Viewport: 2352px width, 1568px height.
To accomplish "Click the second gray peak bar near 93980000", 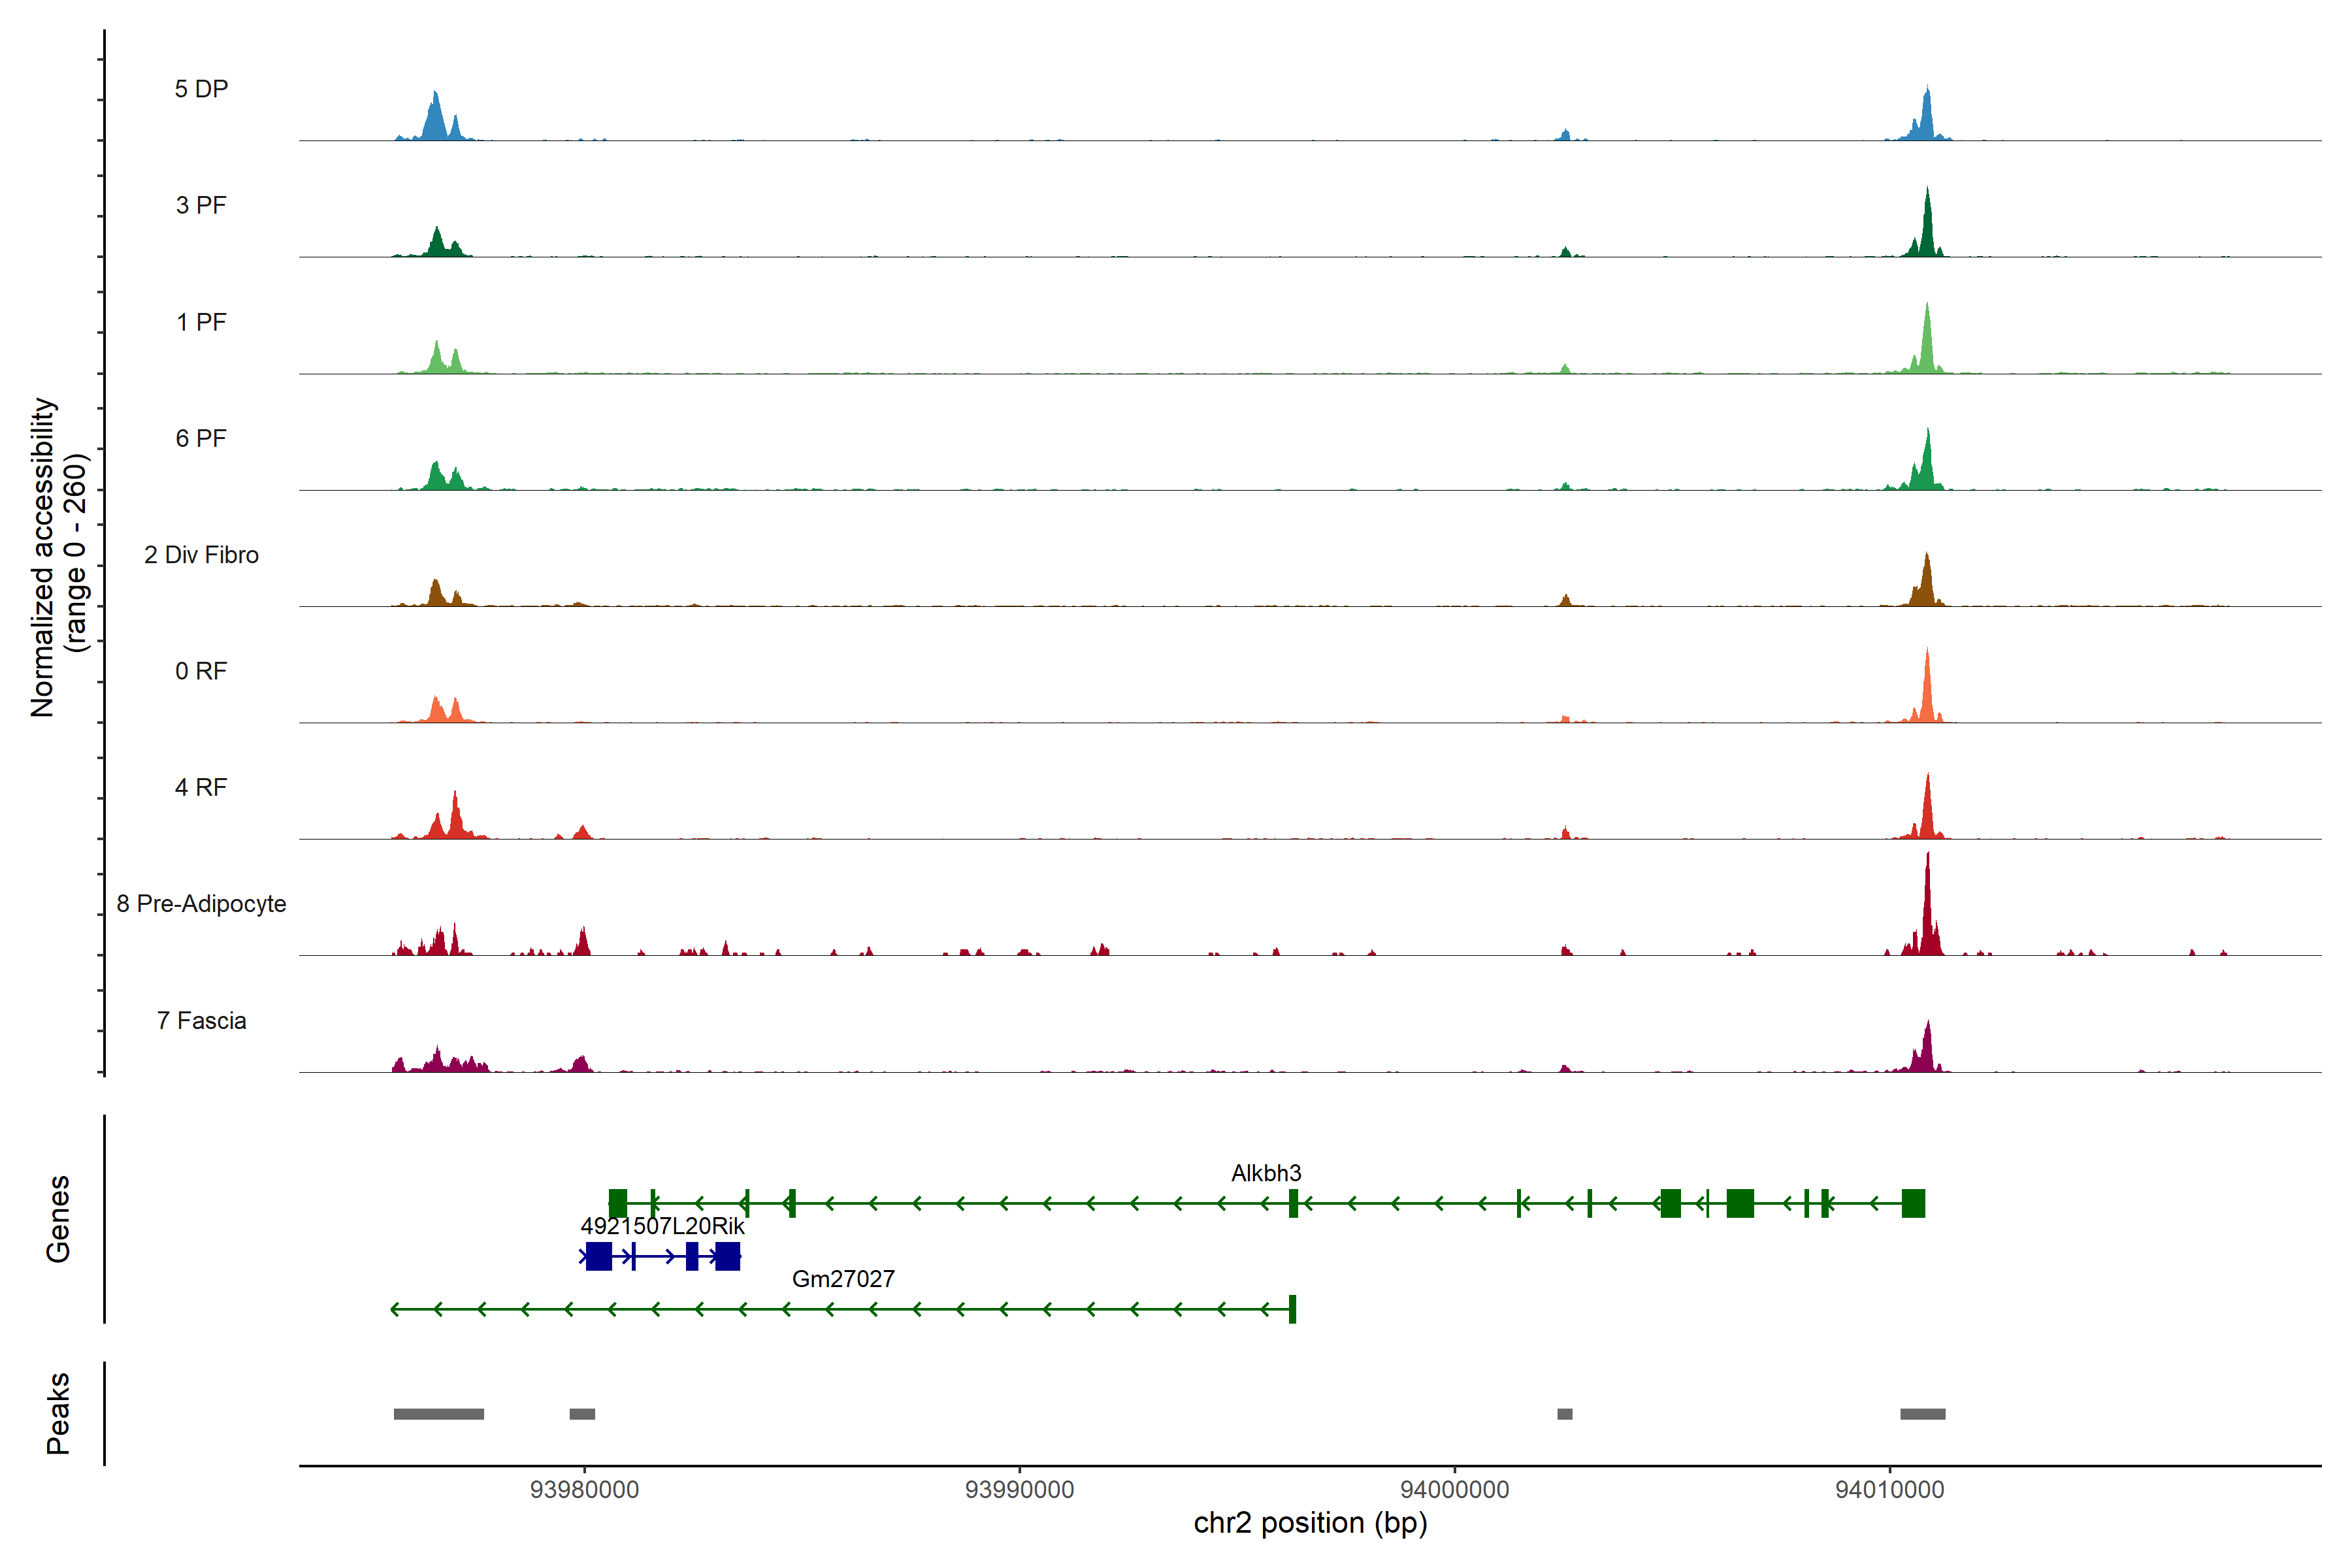I will click(x=582, y=1414).
